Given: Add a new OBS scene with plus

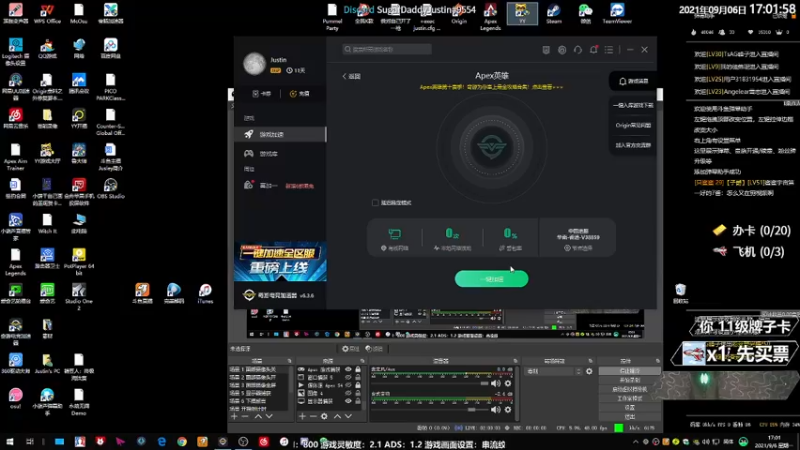Looking at the screenshot, I should [x=234, y=416].
